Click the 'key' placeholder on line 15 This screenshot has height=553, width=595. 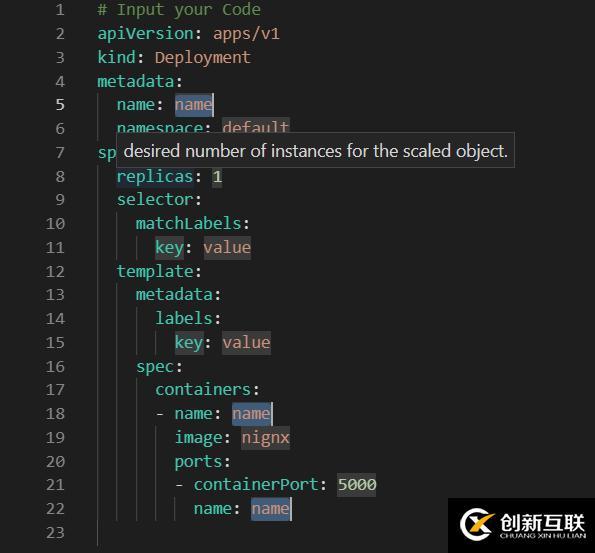189,343
